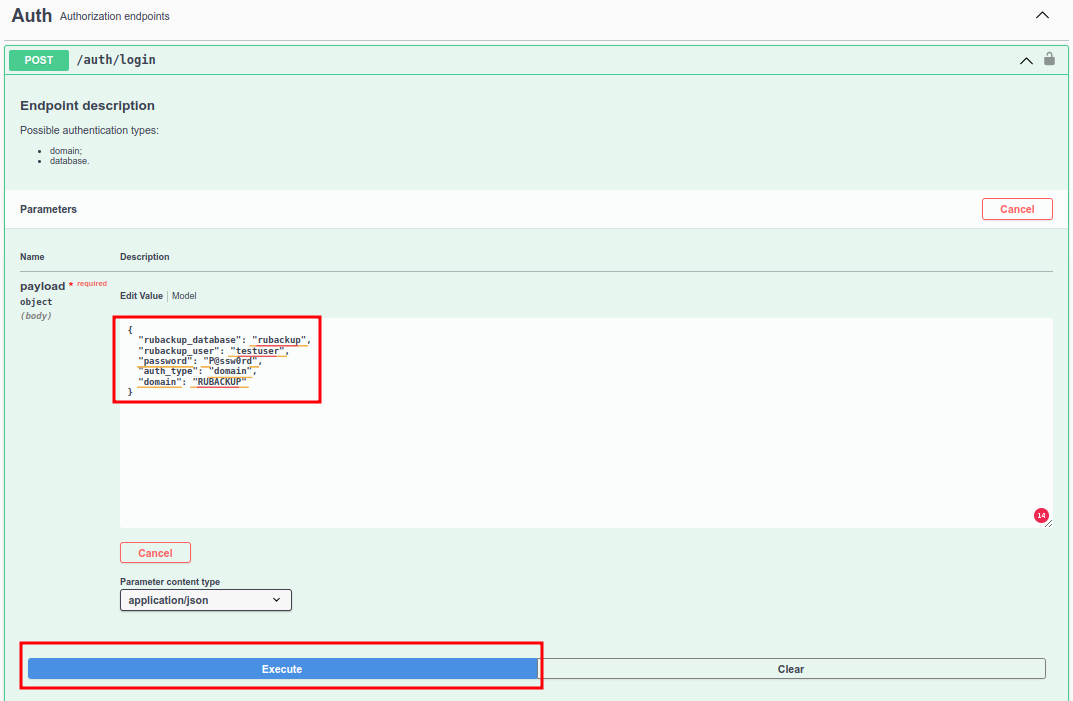This screenshot has height=701, width=1073.
Task: Grab the payload textarea resize handle
Action: point(1048,523)
